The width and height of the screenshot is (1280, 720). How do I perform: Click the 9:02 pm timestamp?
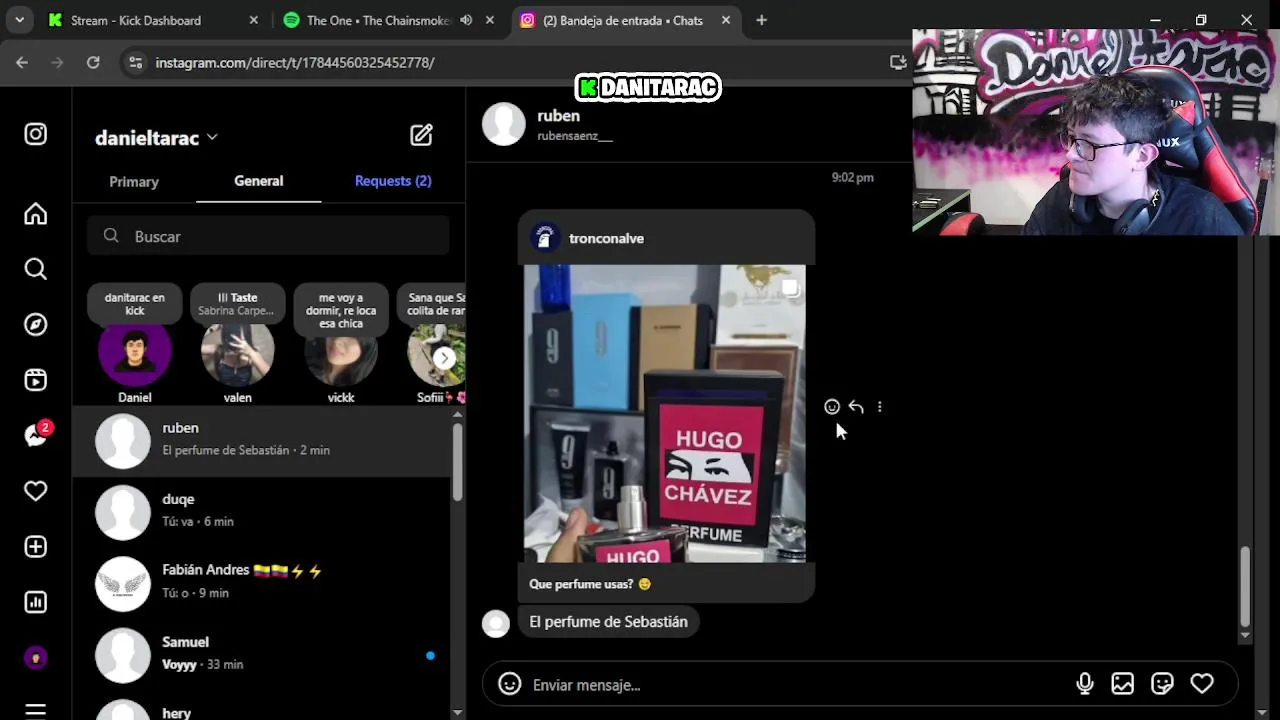pos(853,177)
